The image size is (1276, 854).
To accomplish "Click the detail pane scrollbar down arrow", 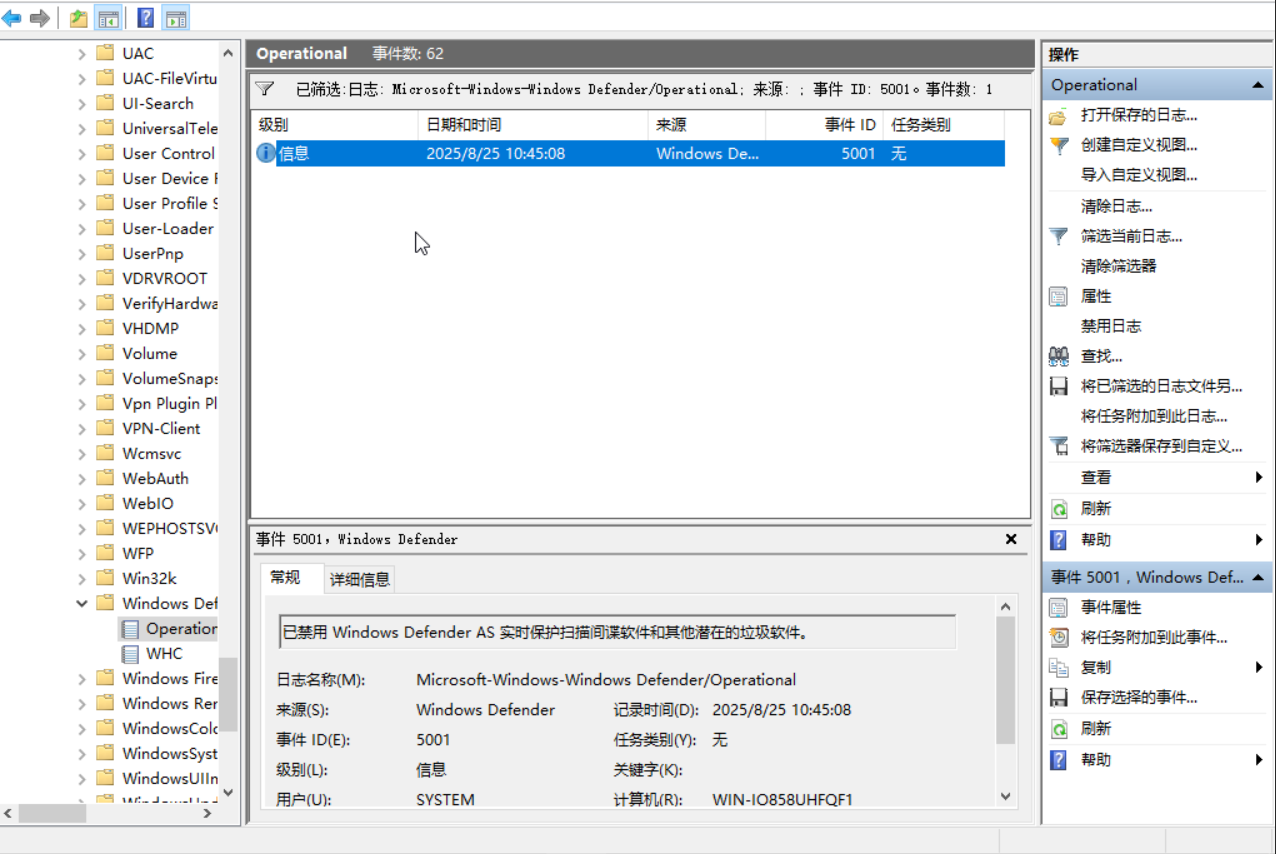I will [1006, 796].
